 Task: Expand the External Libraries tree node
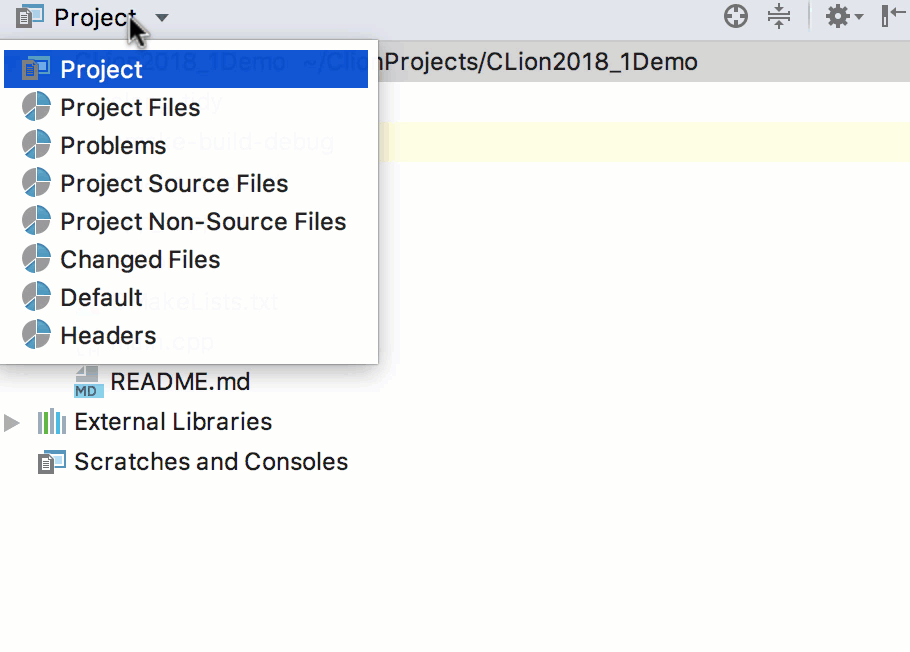(12, 422)
